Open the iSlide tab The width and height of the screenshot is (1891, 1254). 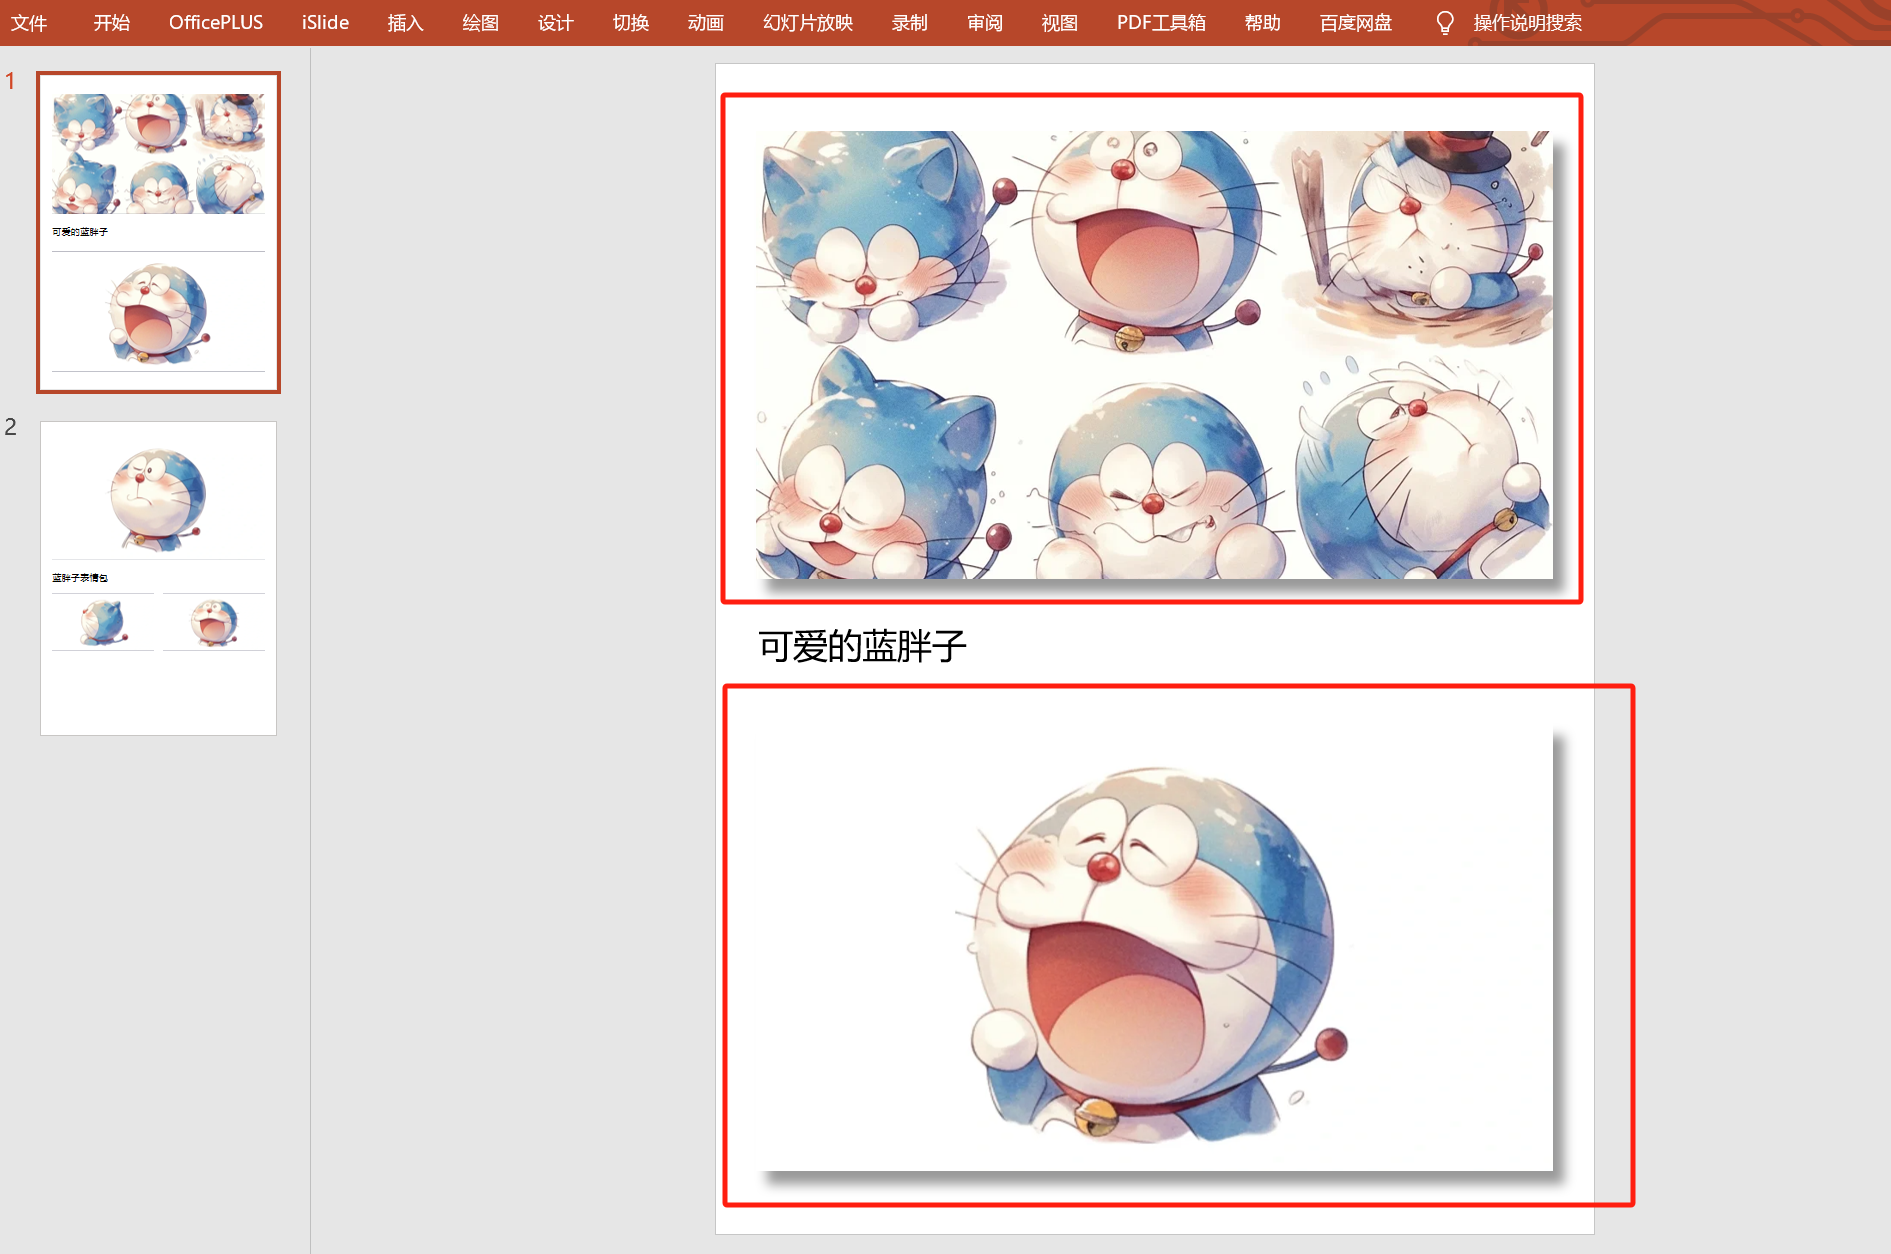325,22
